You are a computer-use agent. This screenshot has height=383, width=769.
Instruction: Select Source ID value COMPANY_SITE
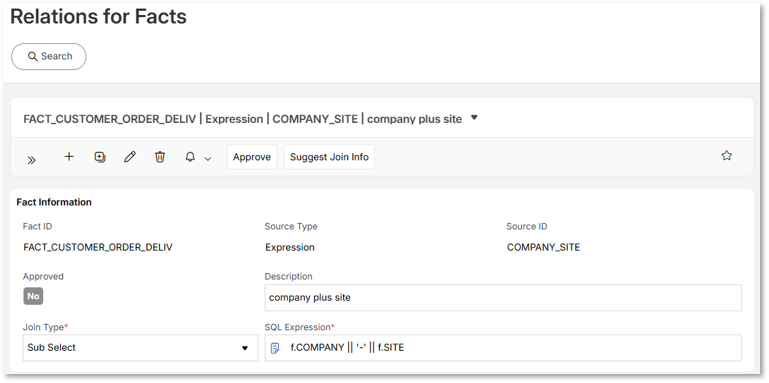click(543, 247)
